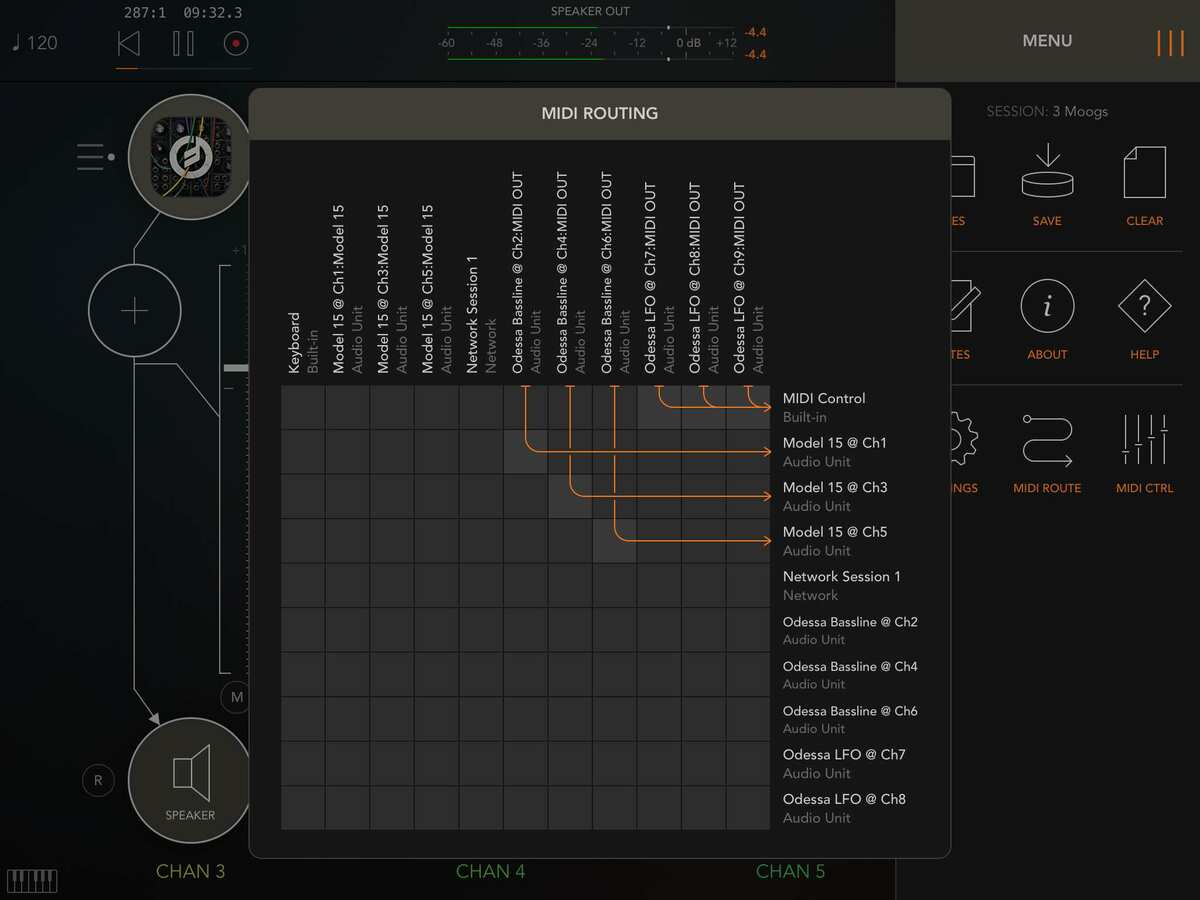Toggle the M mute button on the channel

tap(236, 697)
